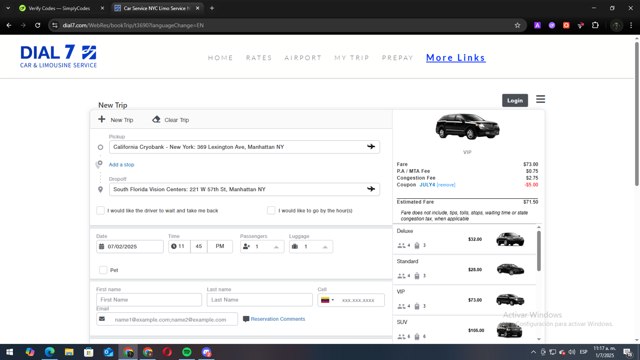The image size is (640, 360).
Task: Open MY TRIP in navigation menu
Action: click(351, 58)
